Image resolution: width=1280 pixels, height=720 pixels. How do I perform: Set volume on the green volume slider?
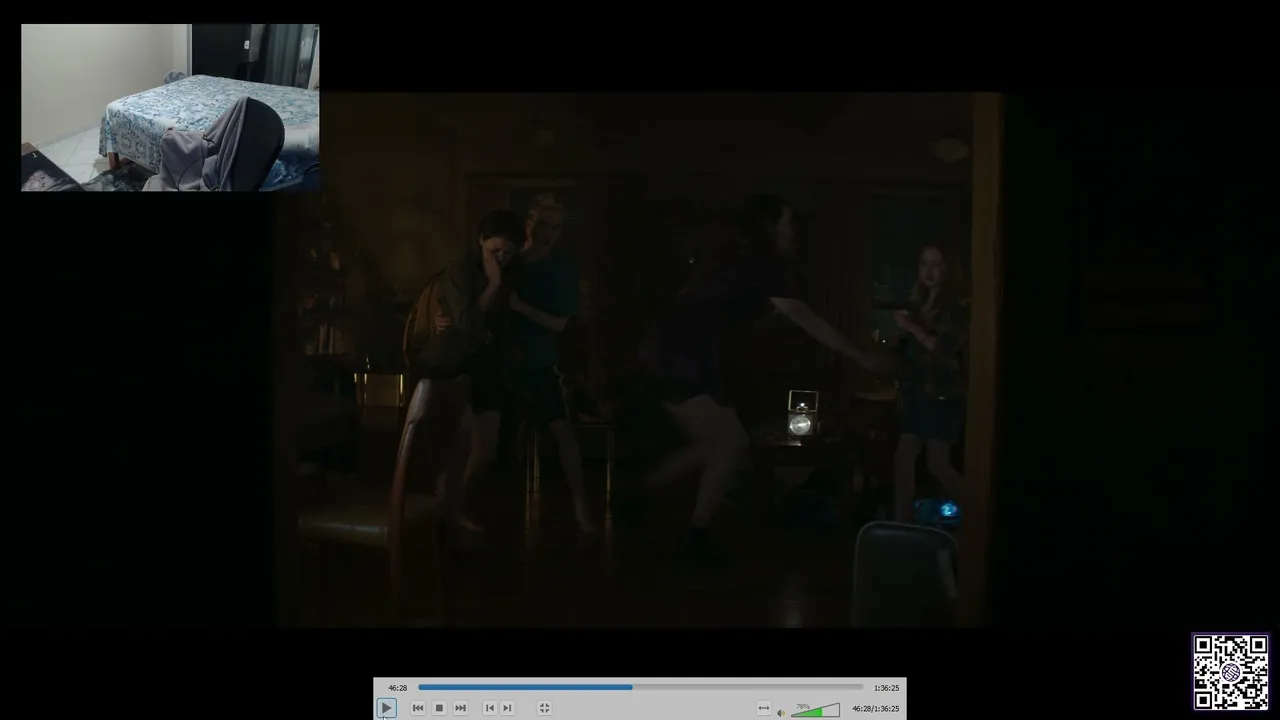(815, 710)
